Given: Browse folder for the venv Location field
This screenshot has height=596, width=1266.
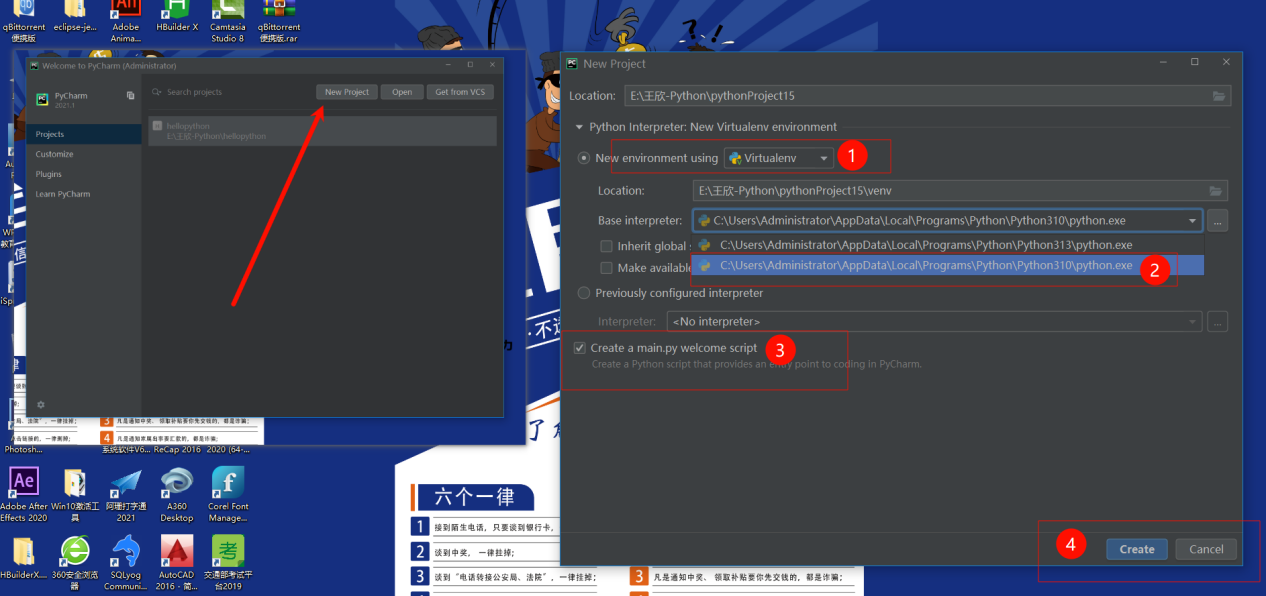Looking at the screenshot, I should coord(1215,191).
